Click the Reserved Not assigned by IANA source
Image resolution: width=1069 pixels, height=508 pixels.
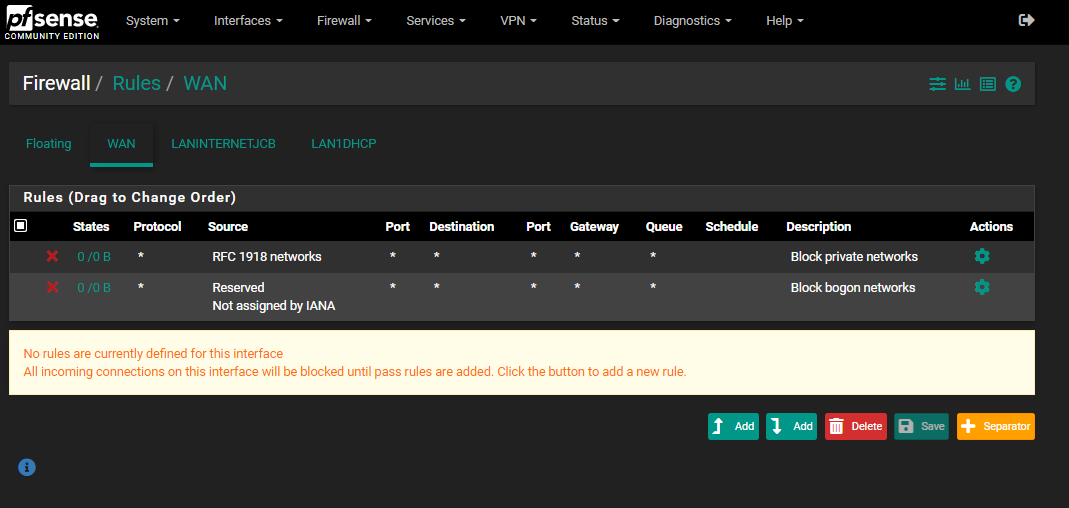[273, 297]
